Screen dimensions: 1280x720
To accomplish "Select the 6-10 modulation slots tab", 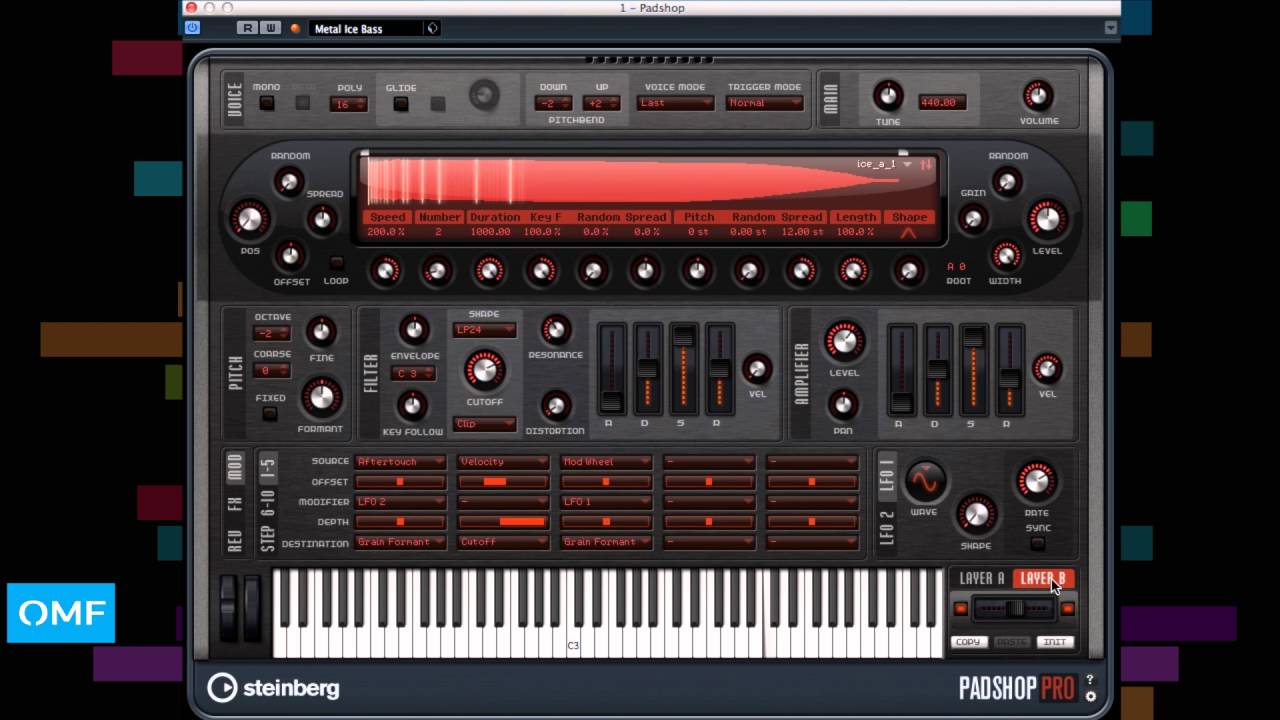I will click(x=267, y=501).
